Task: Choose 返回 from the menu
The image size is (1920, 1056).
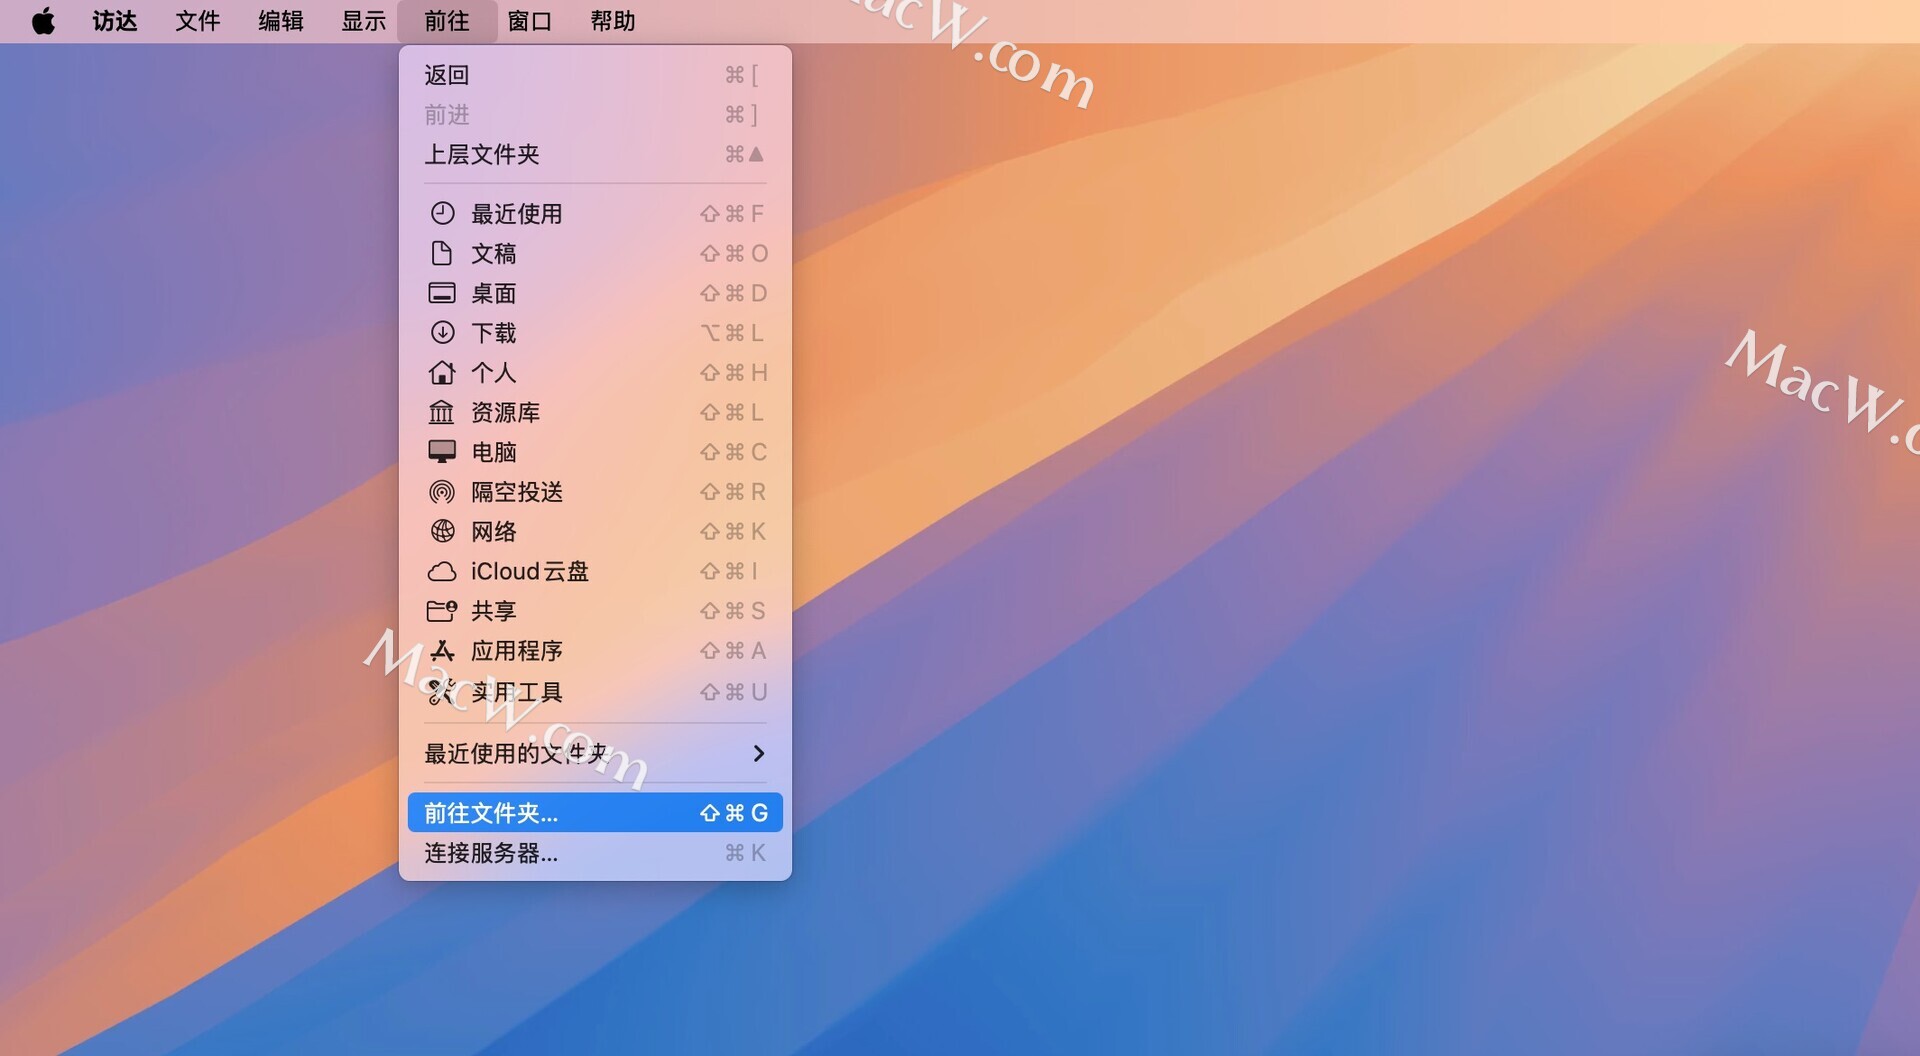Action: pos(595,75)
